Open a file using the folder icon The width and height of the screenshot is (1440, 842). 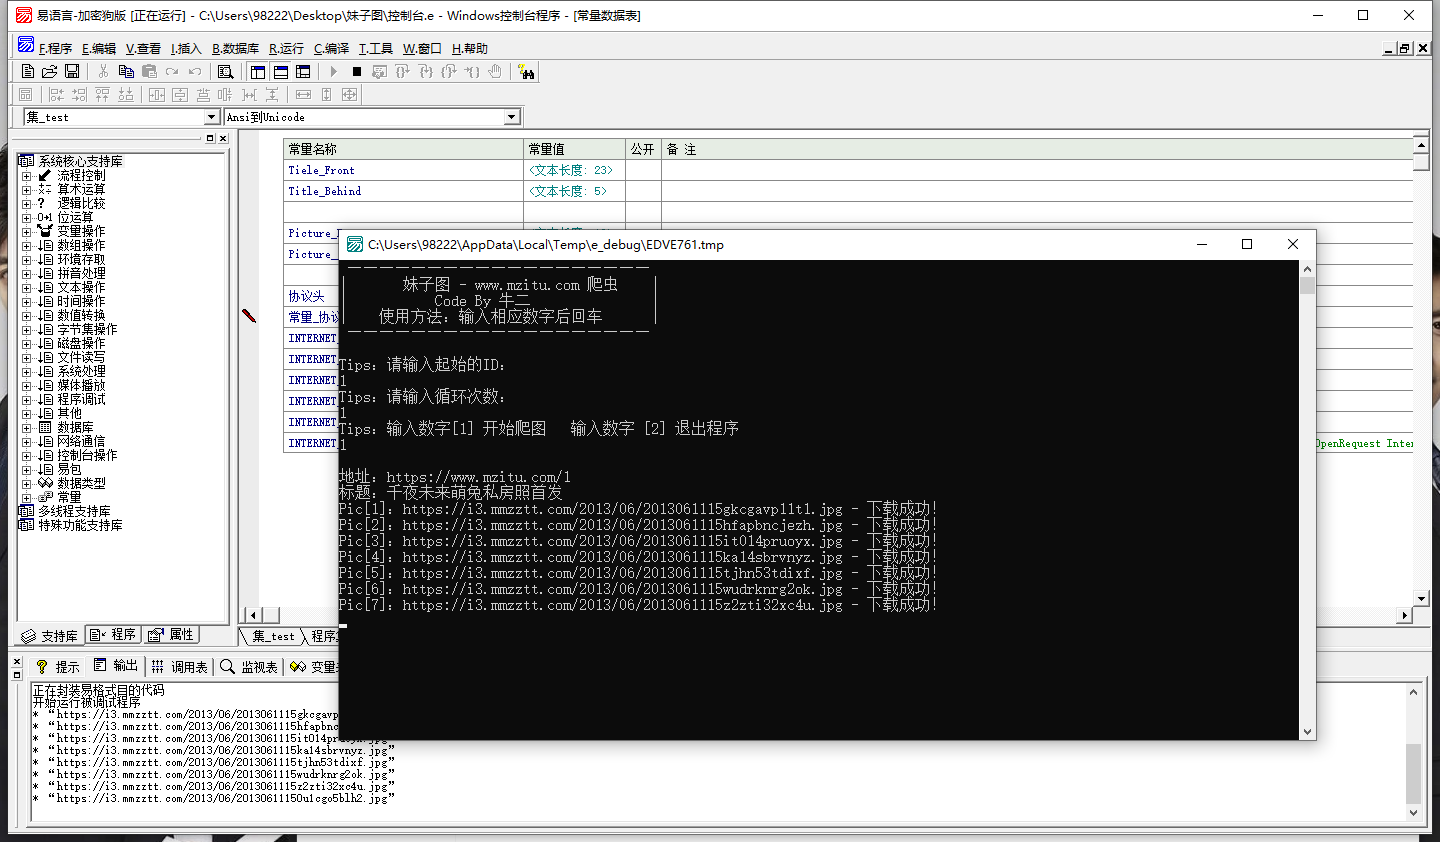(x=49, y=72)
